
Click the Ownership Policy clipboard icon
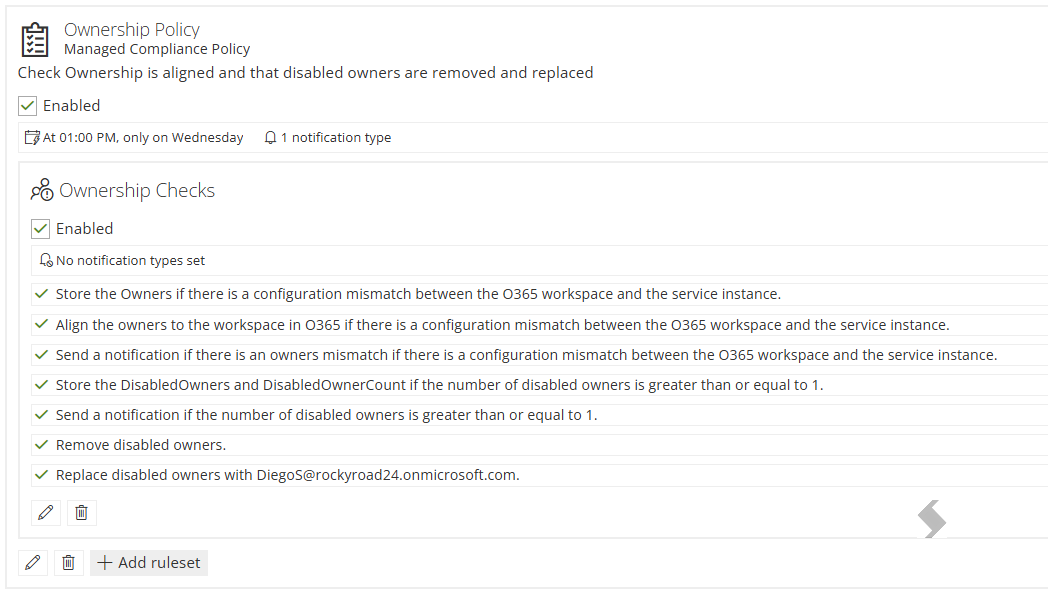coord(35,39)
